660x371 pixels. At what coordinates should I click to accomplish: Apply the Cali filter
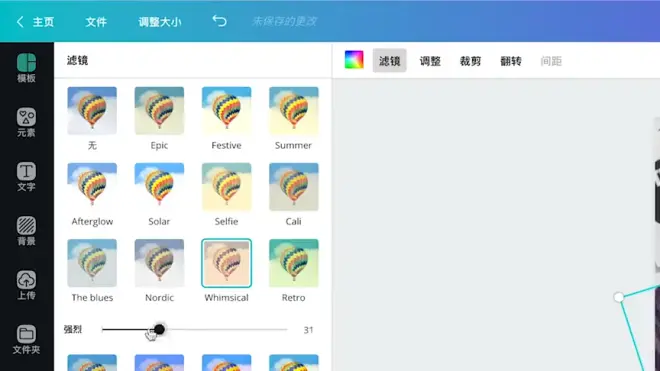coord(294,187)
